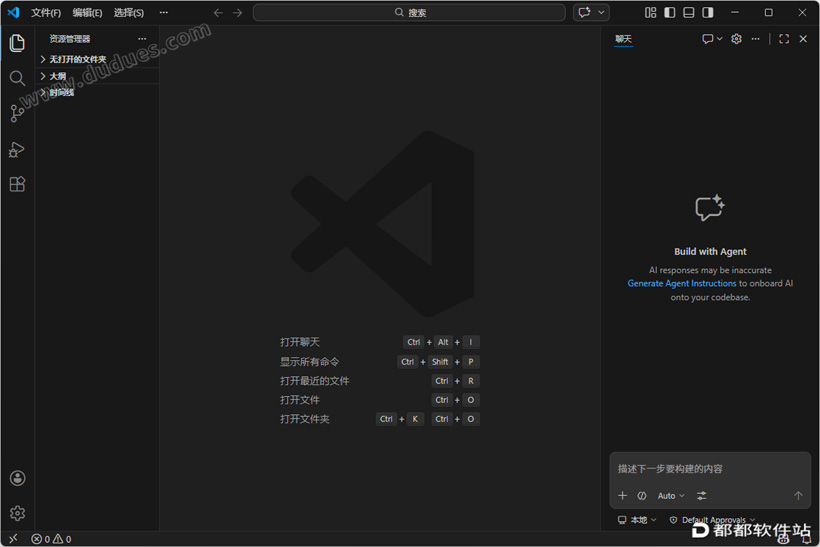820x547 pixels.
Task: Click the remote window status bar icon
Action: (x=13, y=539)
